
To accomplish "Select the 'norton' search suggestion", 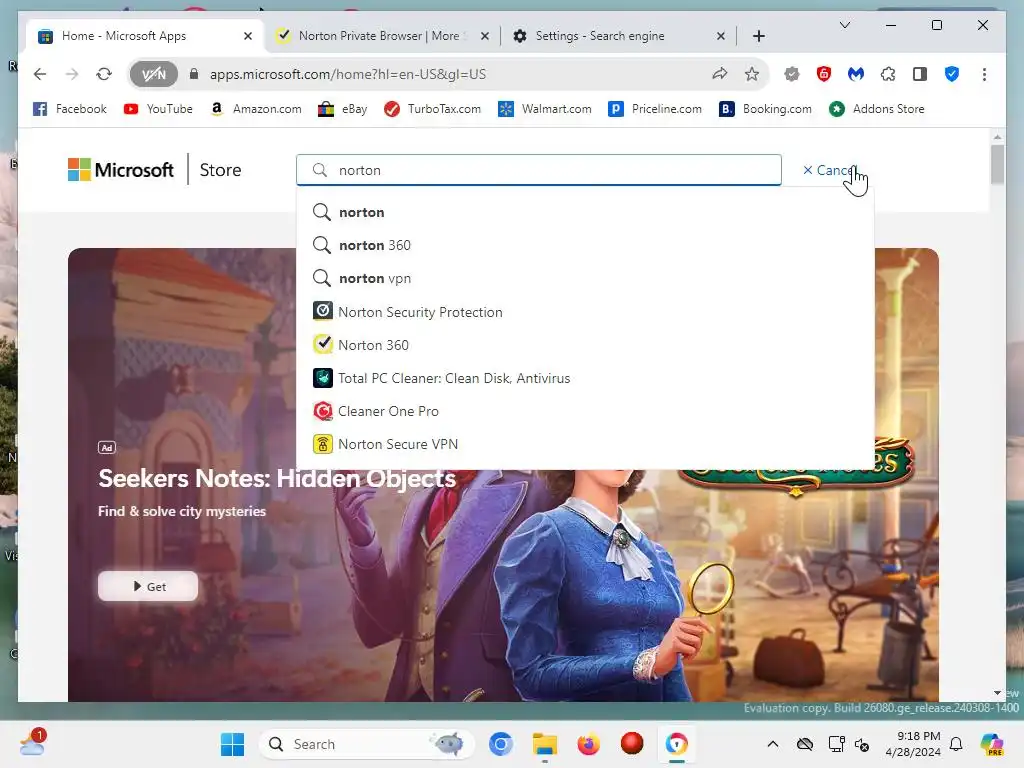I will pyautogui.click(x=585, y=212).
